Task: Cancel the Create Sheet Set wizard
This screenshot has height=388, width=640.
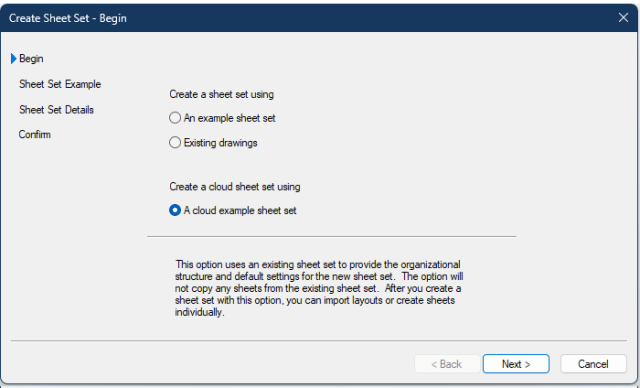Action: (593, 364)
